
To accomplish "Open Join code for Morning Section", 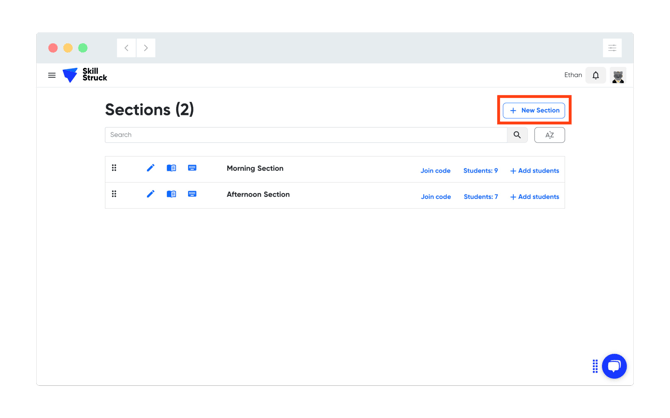I will click(435, 171).
